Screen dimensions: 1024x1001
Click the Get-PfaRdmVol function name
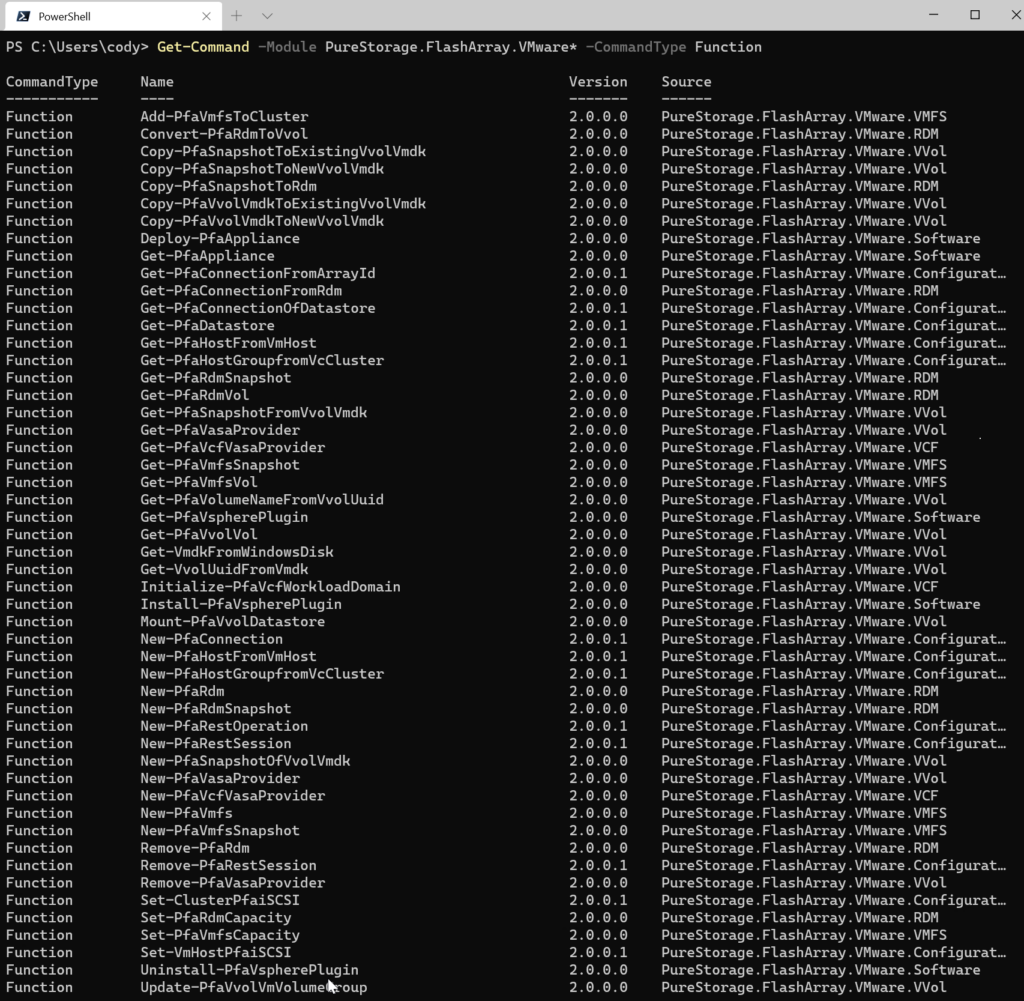point(195,395)
